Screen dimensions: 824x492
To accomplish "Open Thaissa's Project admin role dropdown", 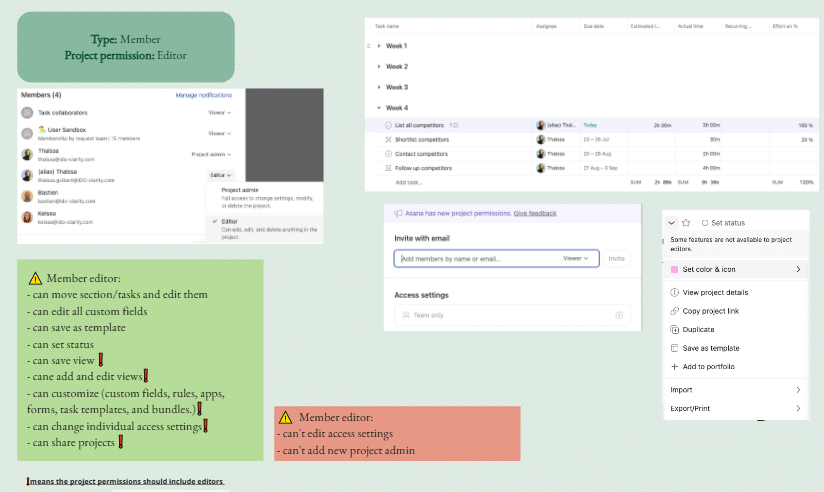I will [211, 155].
